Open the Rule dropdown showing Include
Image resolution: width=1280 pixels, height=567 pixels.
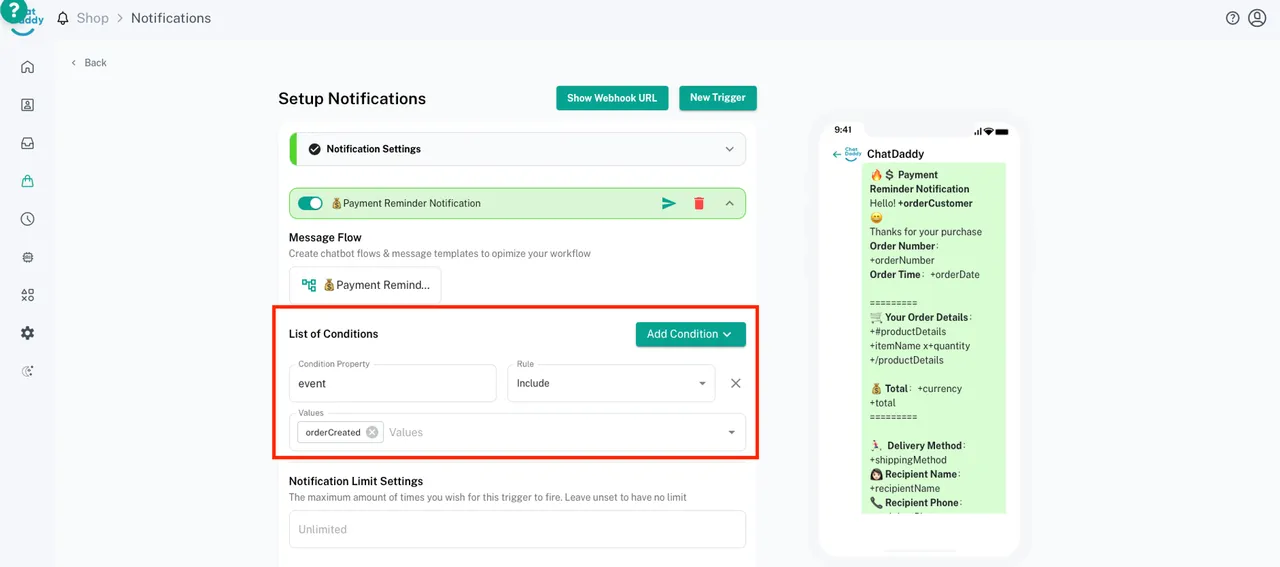(610, 383)
